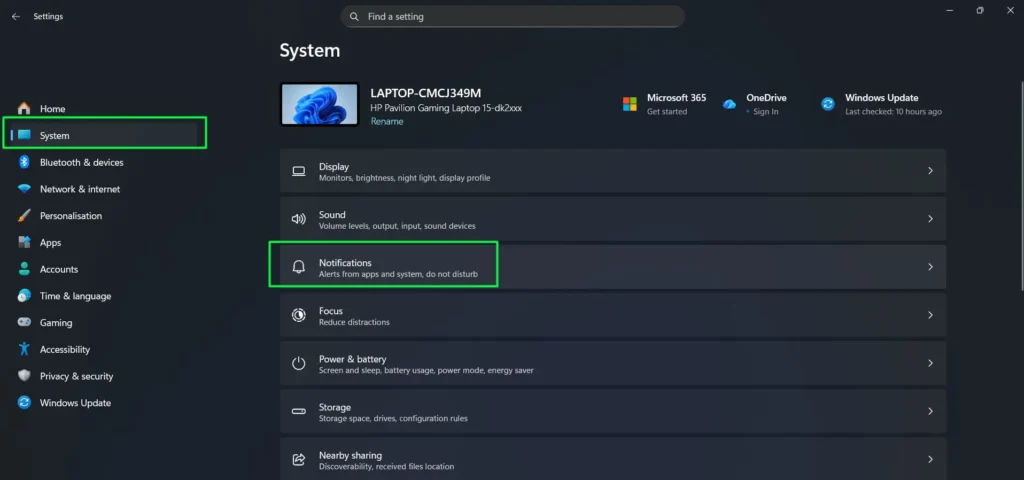Click the Personalisation paintbrush icon
Viewport: 1024px width, 480px height.
(24, 216)
